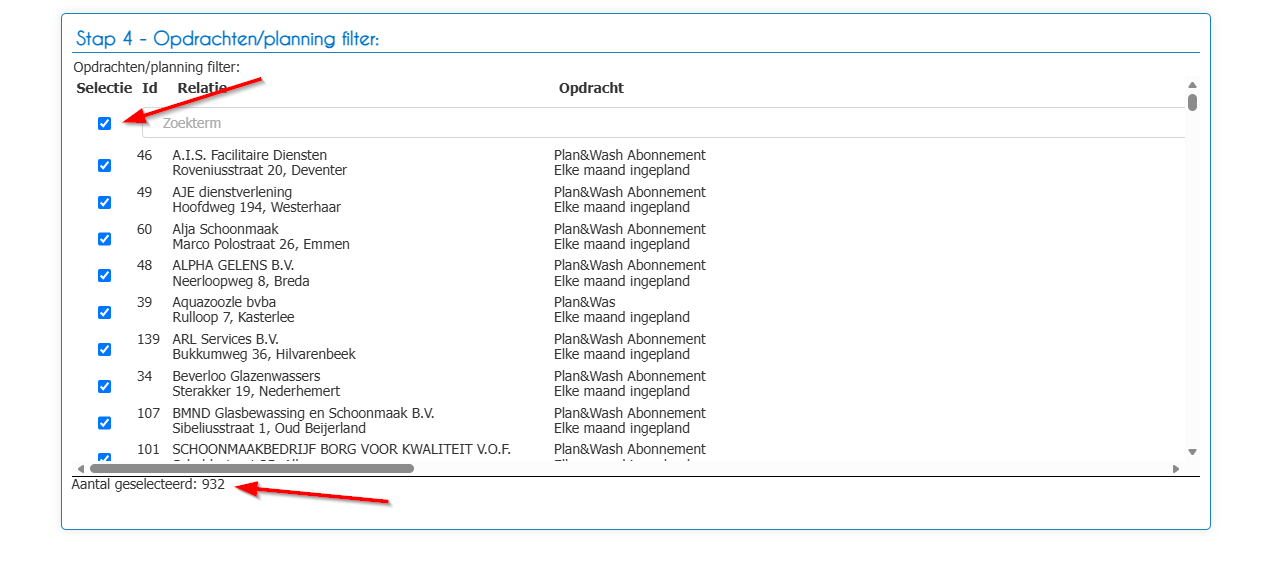Click Id value 107

pyautogui.click(x=148, y=413)
